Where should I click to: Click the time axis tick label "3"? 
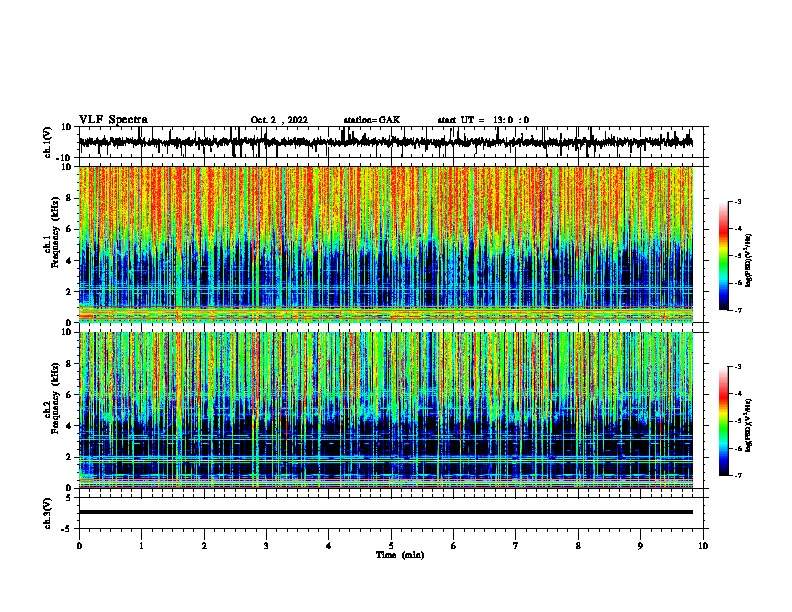tap(266, 546)
